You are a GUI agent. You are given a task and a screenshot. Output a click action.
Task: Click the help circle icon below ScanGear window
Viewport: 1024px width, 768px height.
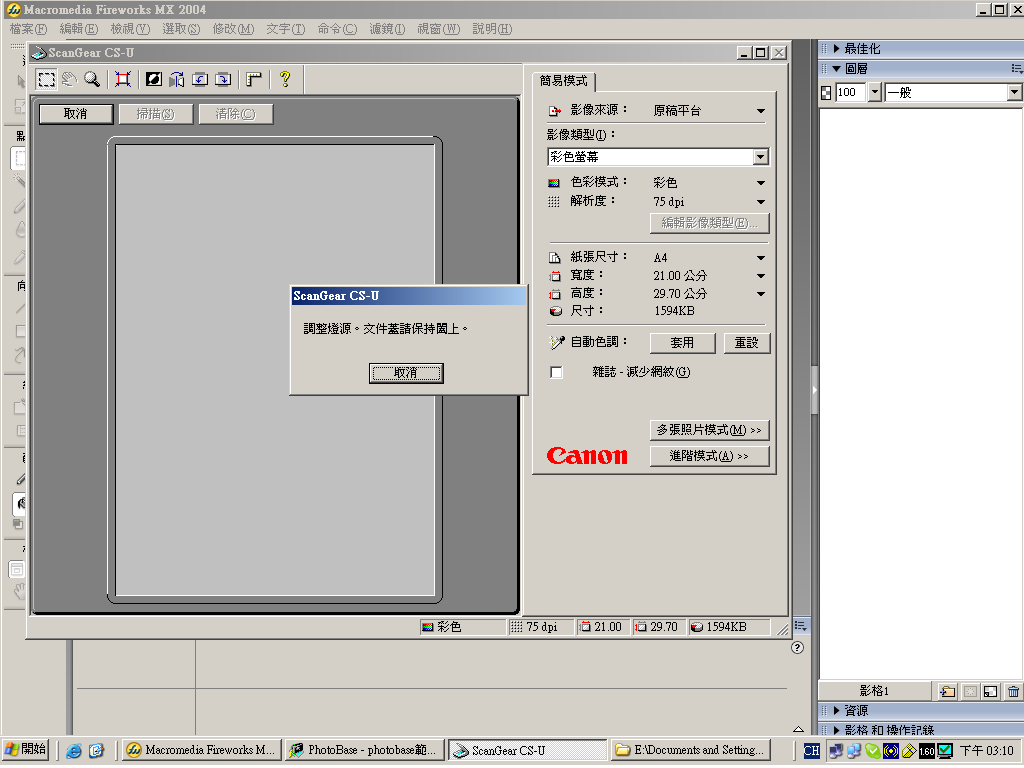tap(797, 648)
